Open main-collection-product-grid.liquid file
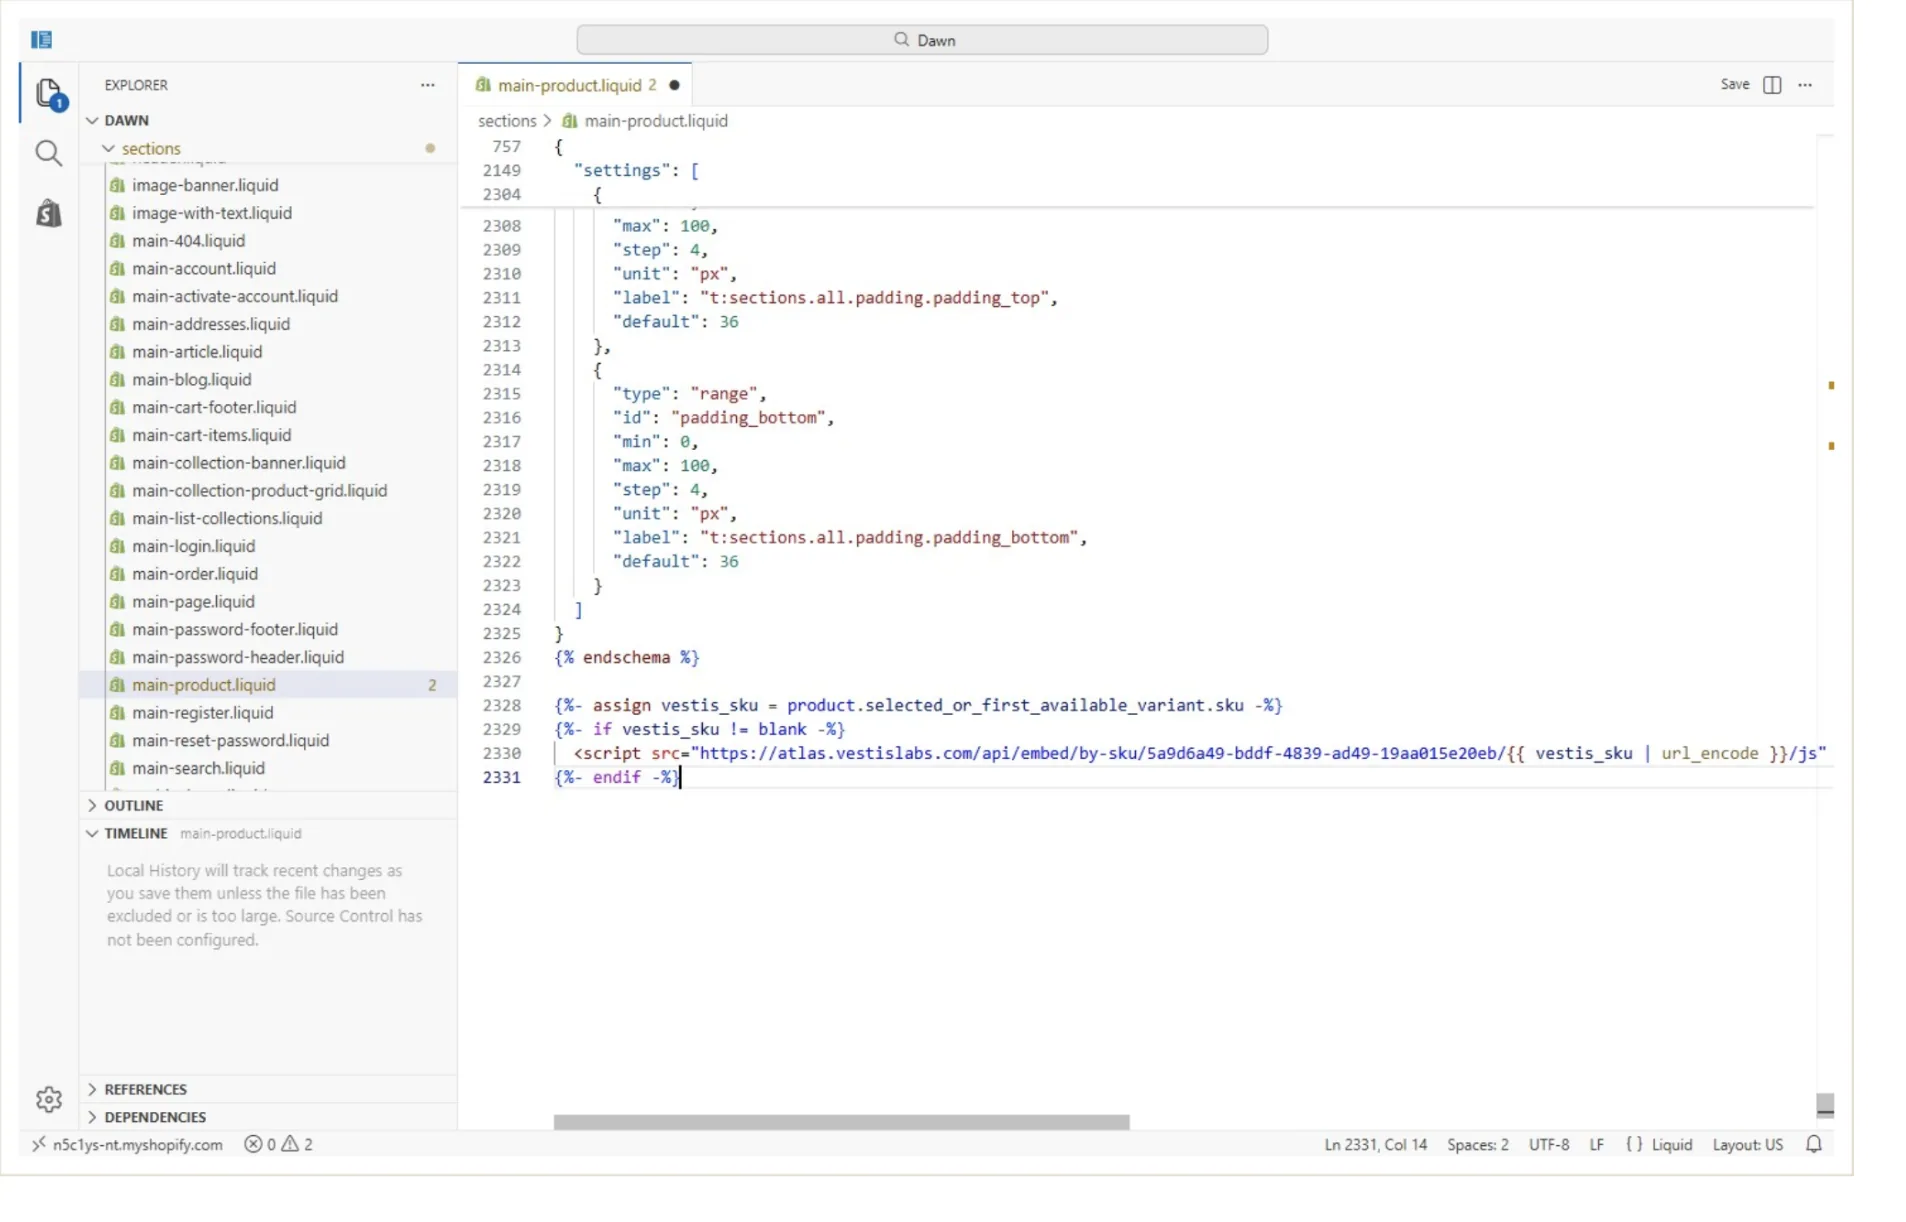1906x1222 pixels. [259, 491]
